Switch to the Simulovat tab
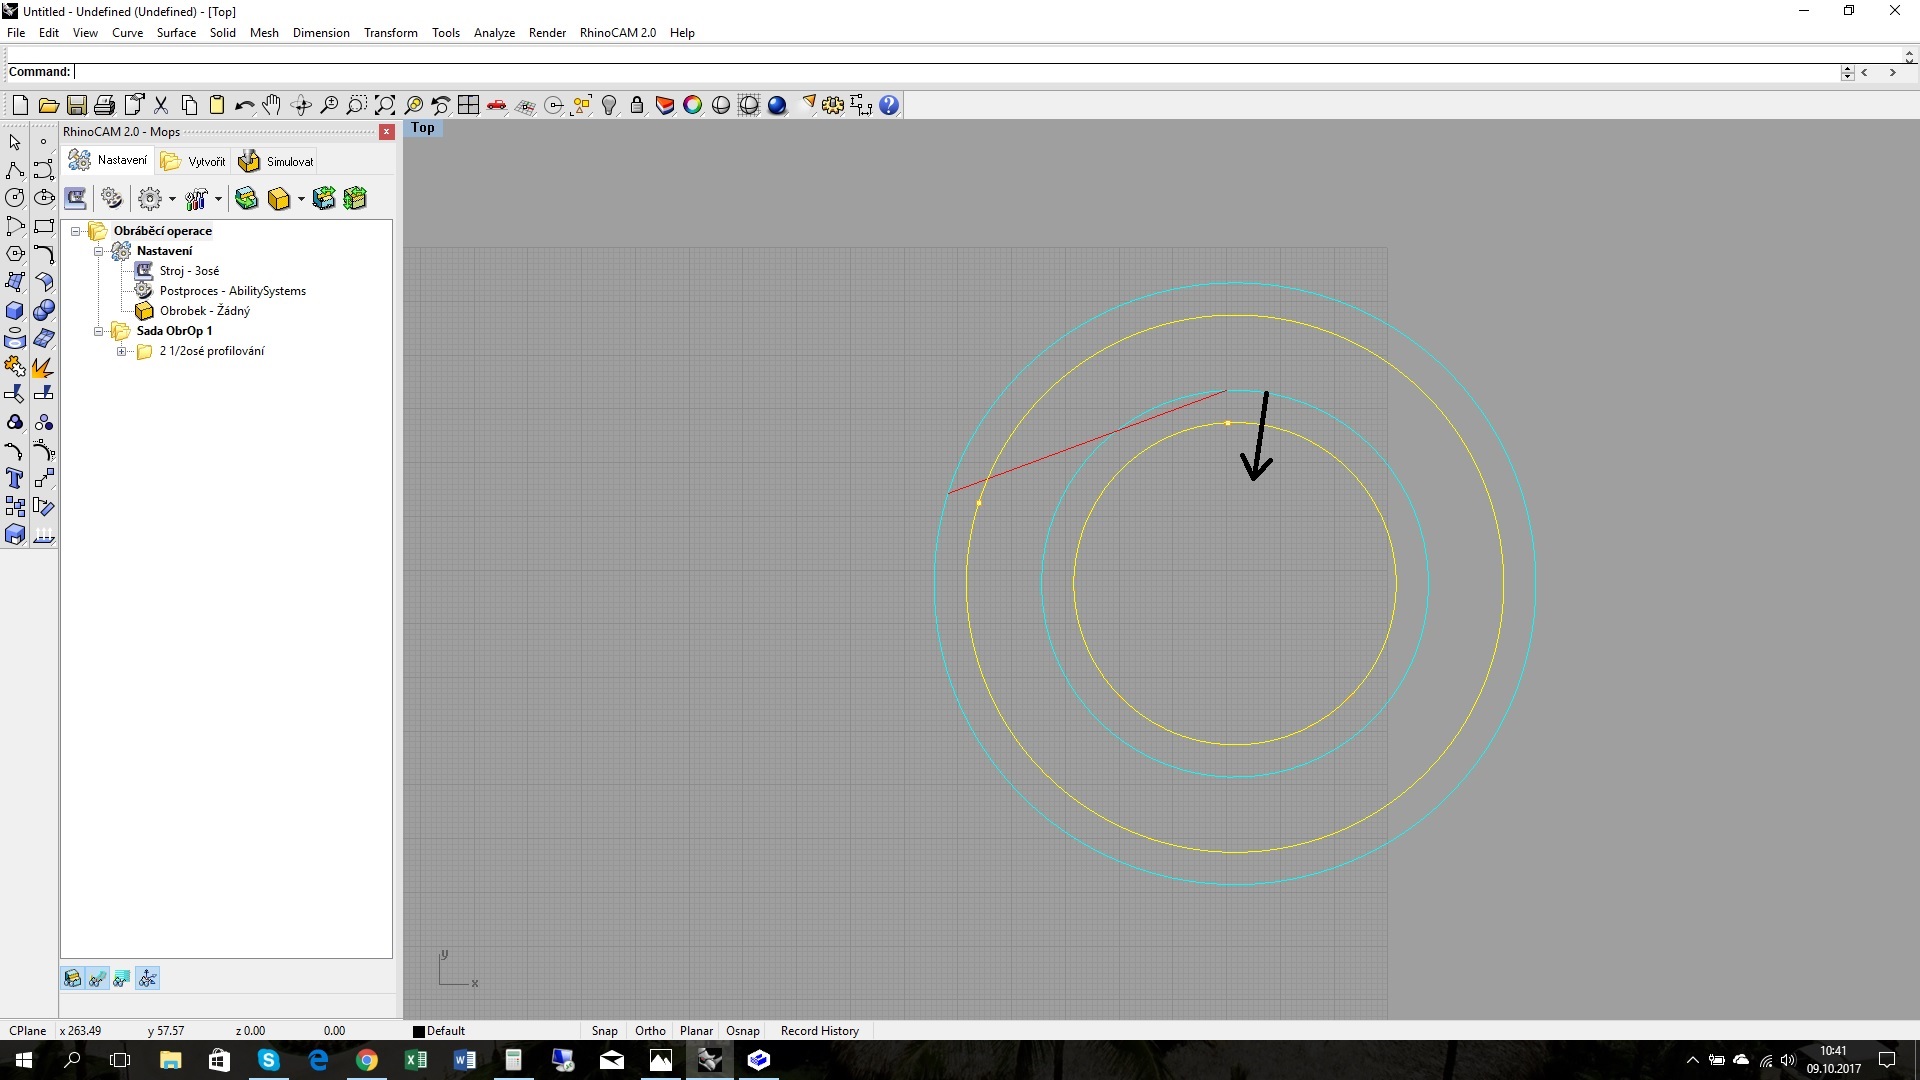Viewport: 1920px width, 1080px height. [x=278, y=161]
